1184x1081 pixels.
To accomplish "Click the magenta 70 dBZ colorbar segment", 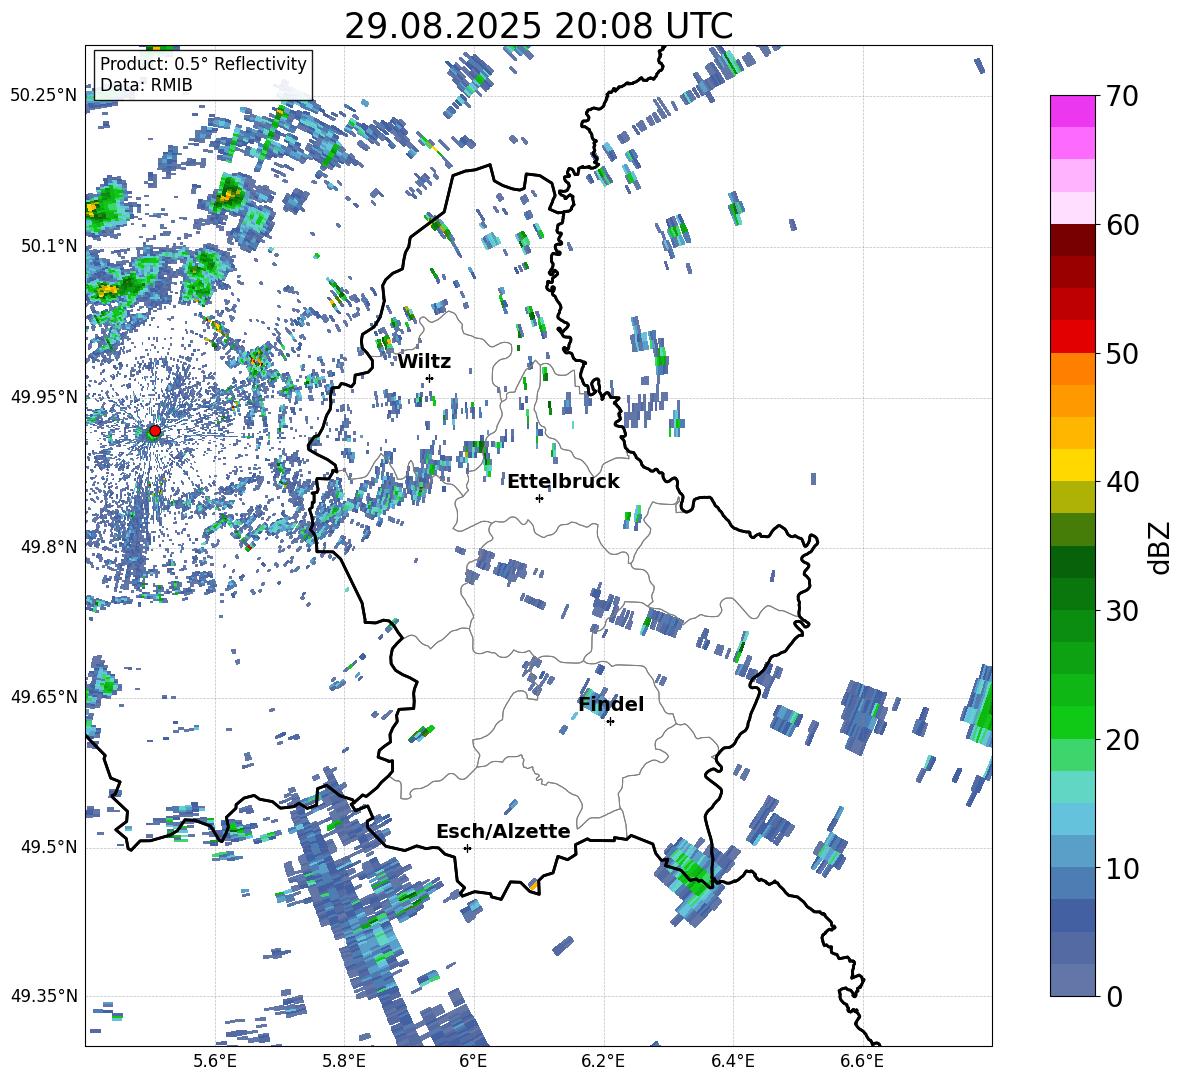I will tap(1072, 111).
